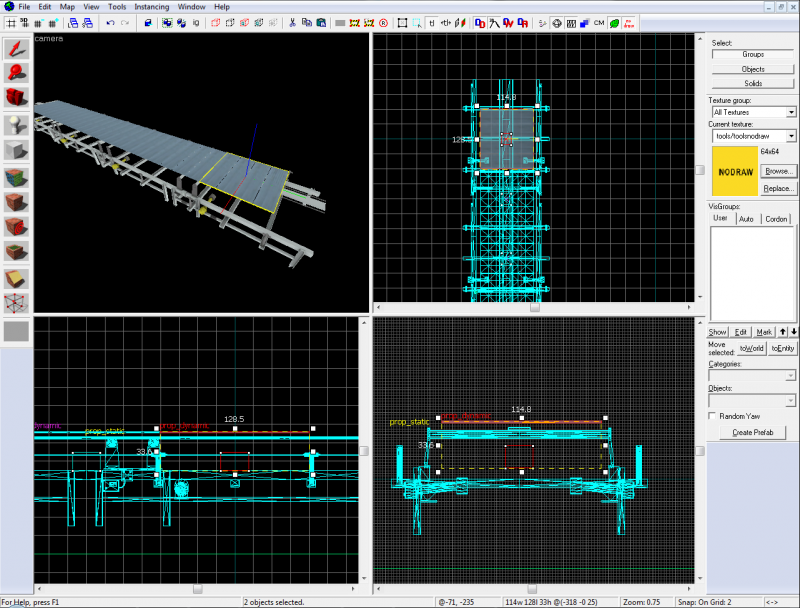
Task: Select the Camera tool
Action: tap(16, 98)
